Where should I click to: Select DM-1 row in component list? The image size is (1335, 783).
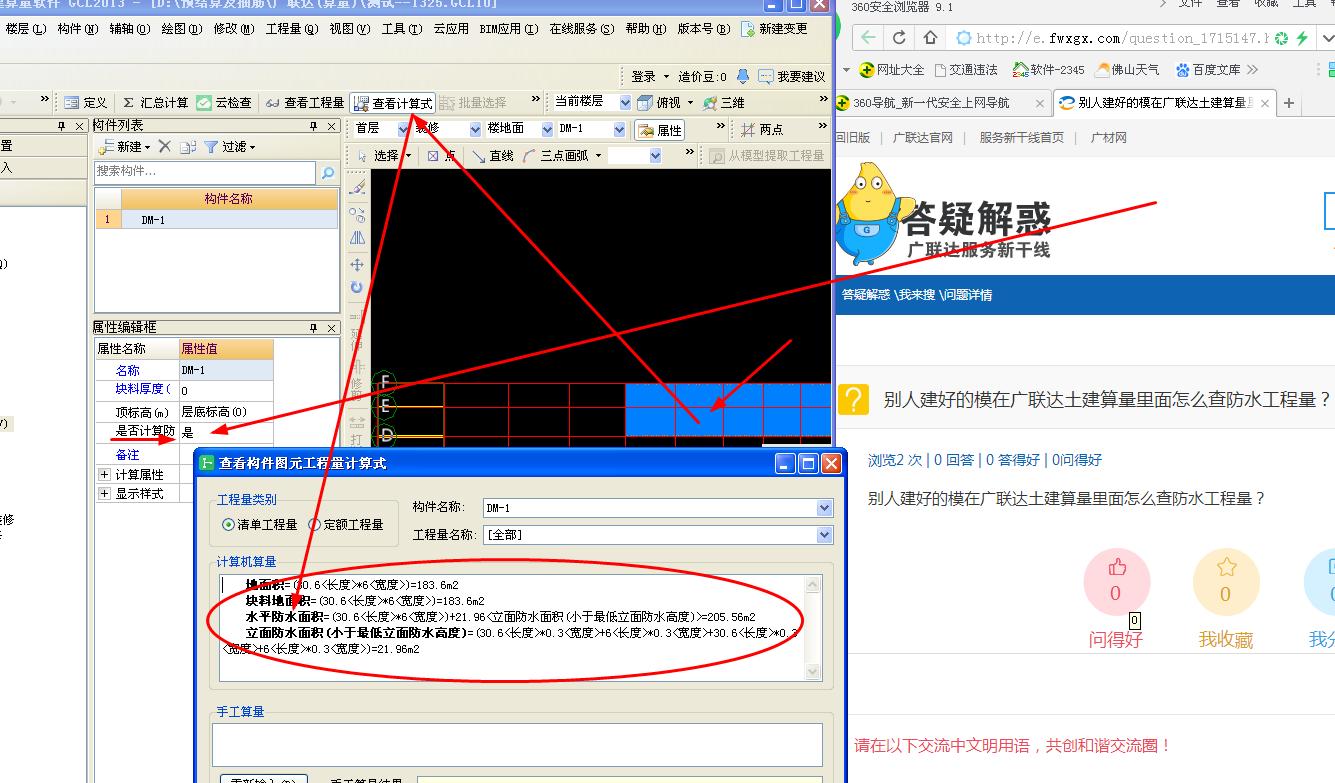(217, 220)
